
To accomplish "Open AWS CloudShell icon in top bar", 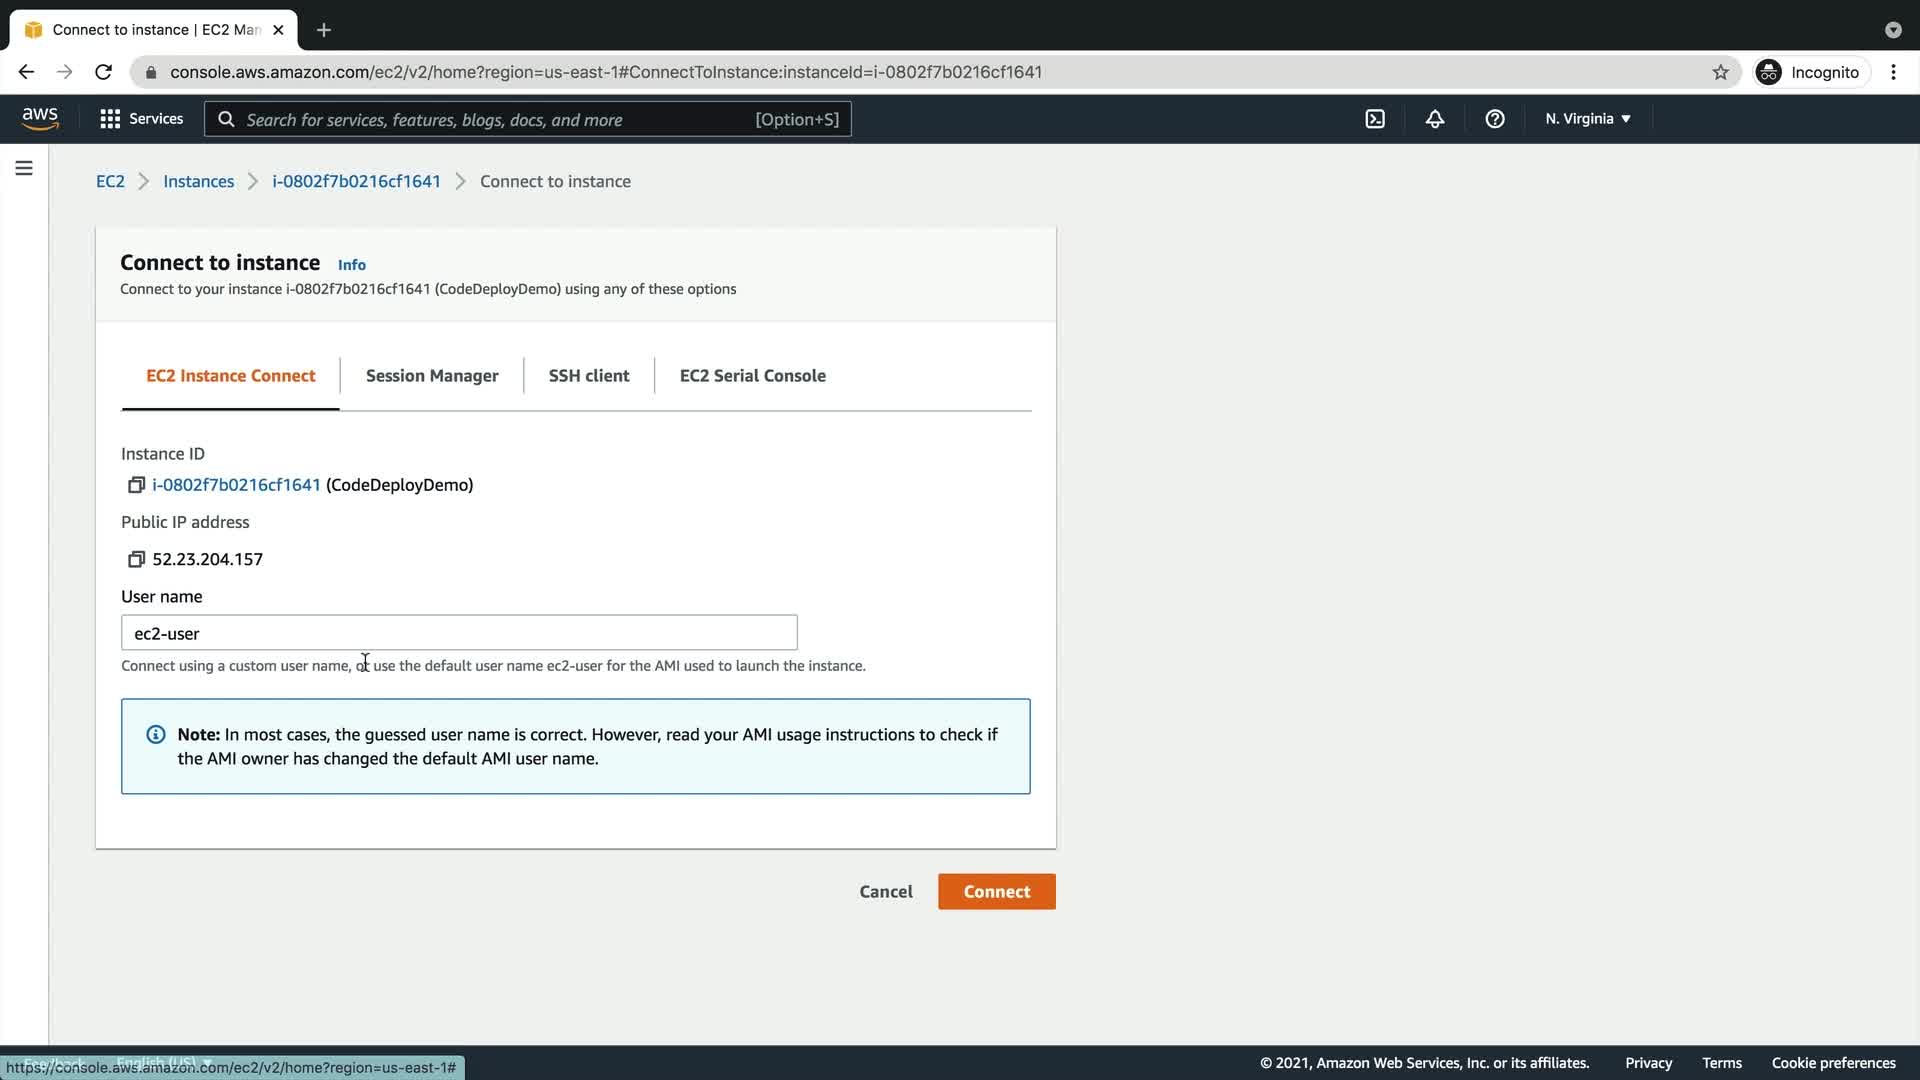I will (x=1375, y=119).
